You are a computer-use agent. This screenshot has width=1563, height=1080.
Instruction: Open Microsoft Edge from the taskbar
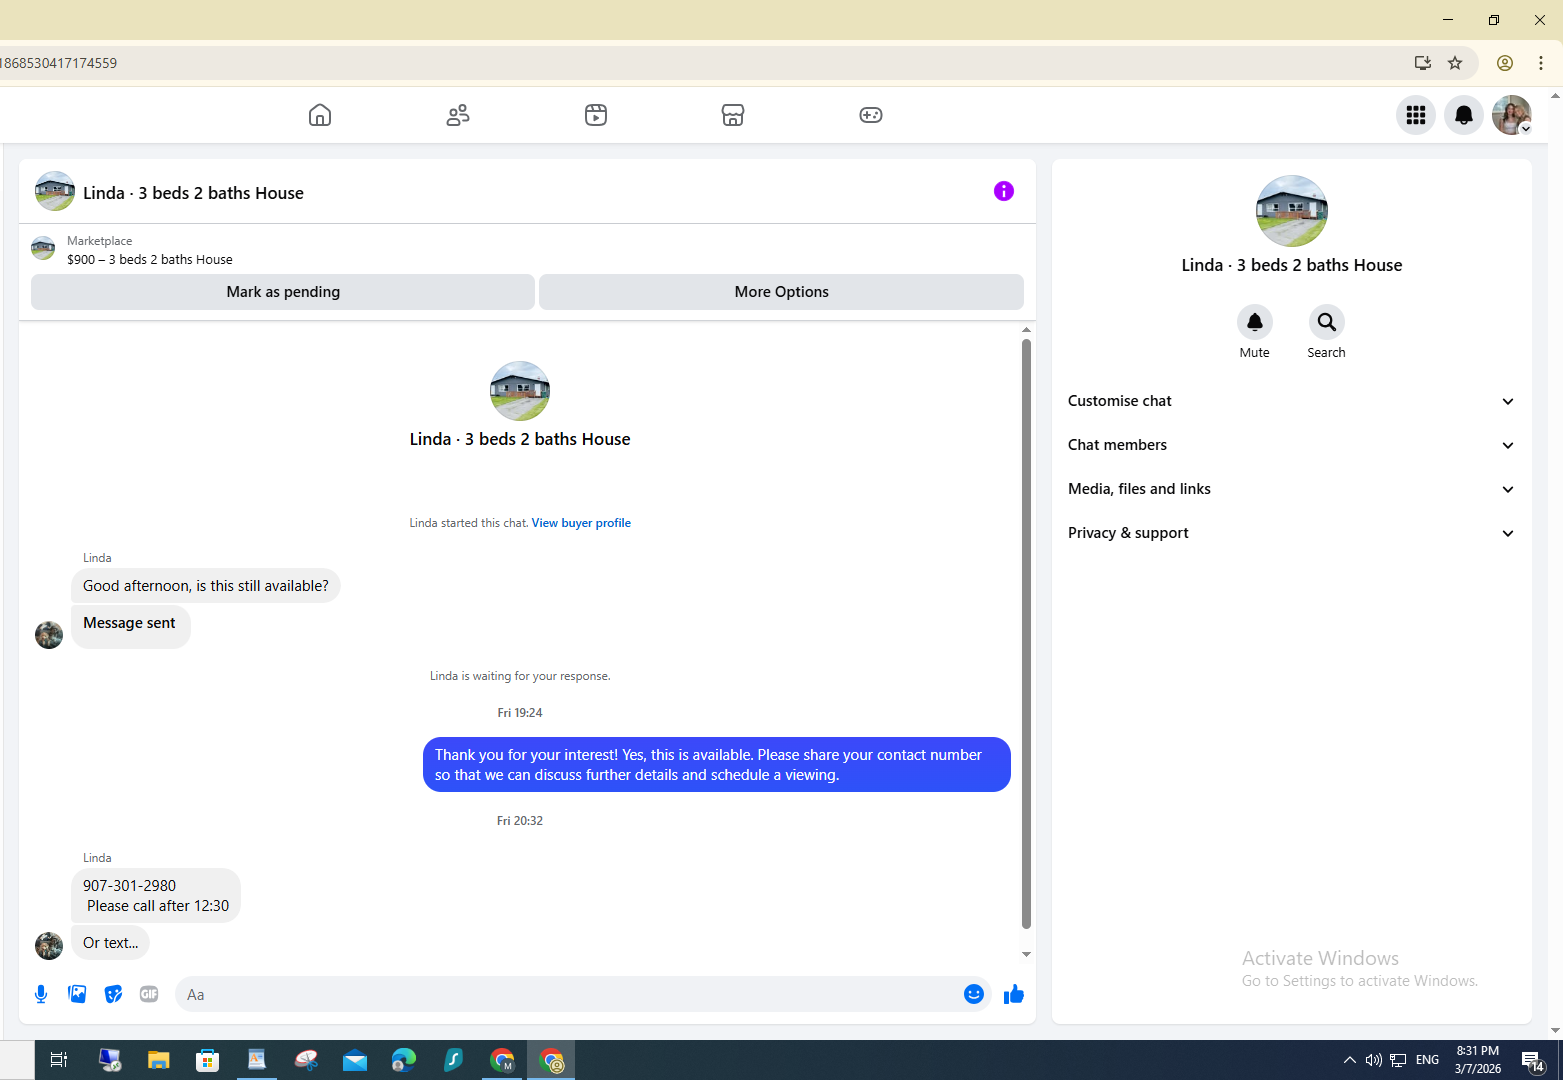pyautogui.click(x=404, y=1060)
